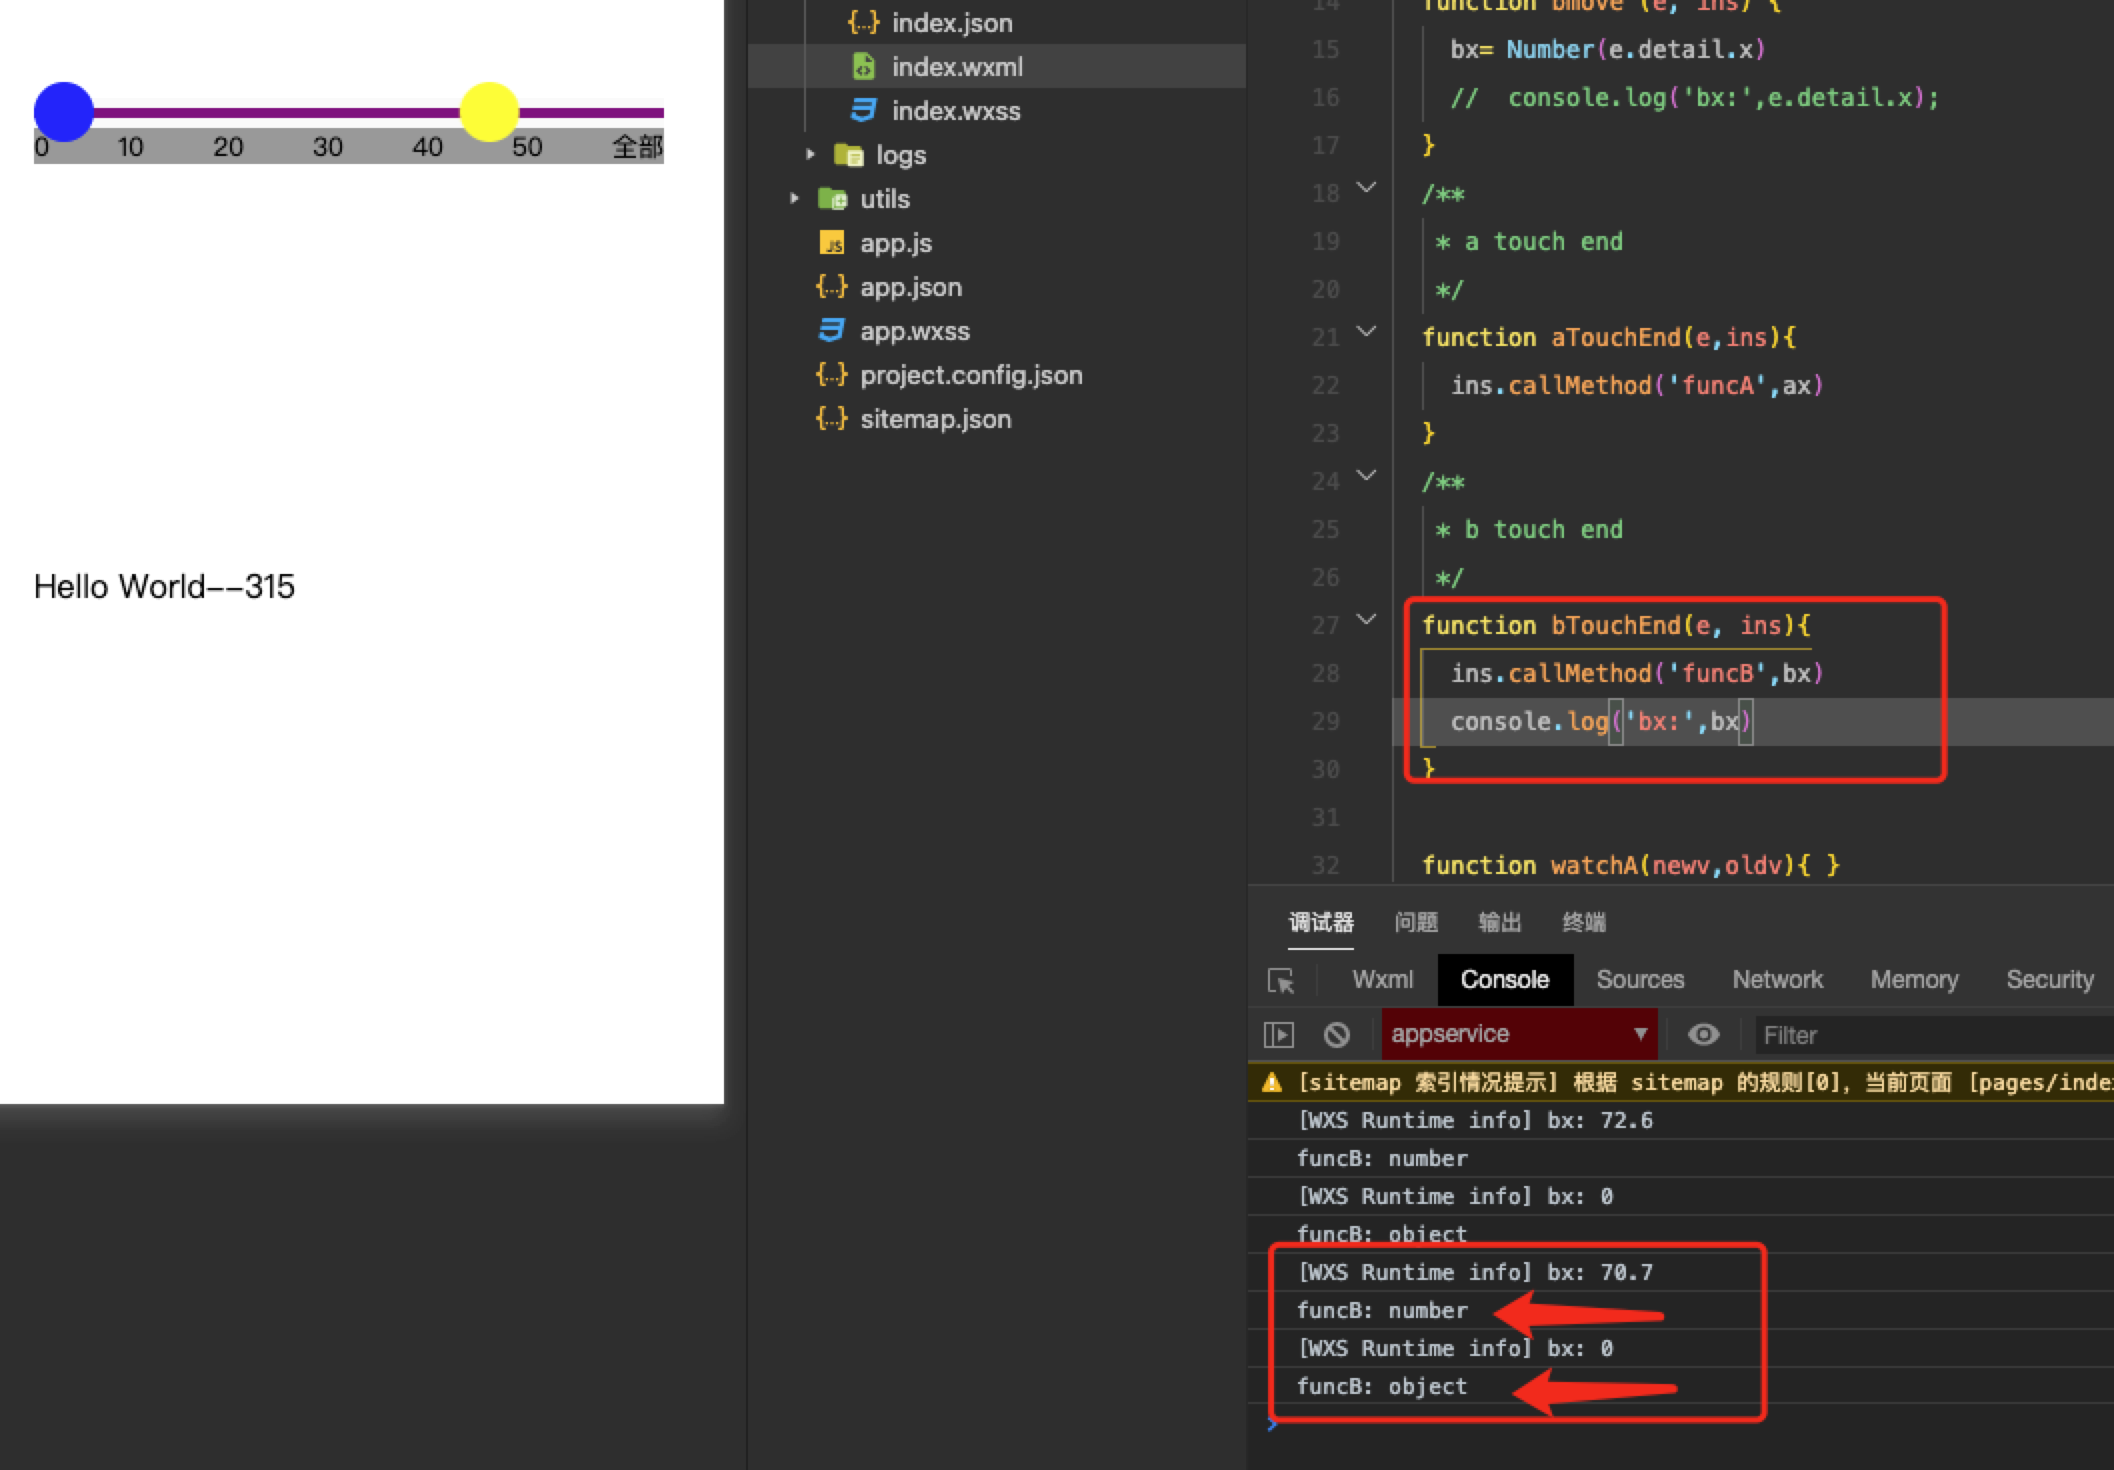Click the index.wxml file icon
This screenshot has height=1470, width=2114.
click(x=863, y=67)
